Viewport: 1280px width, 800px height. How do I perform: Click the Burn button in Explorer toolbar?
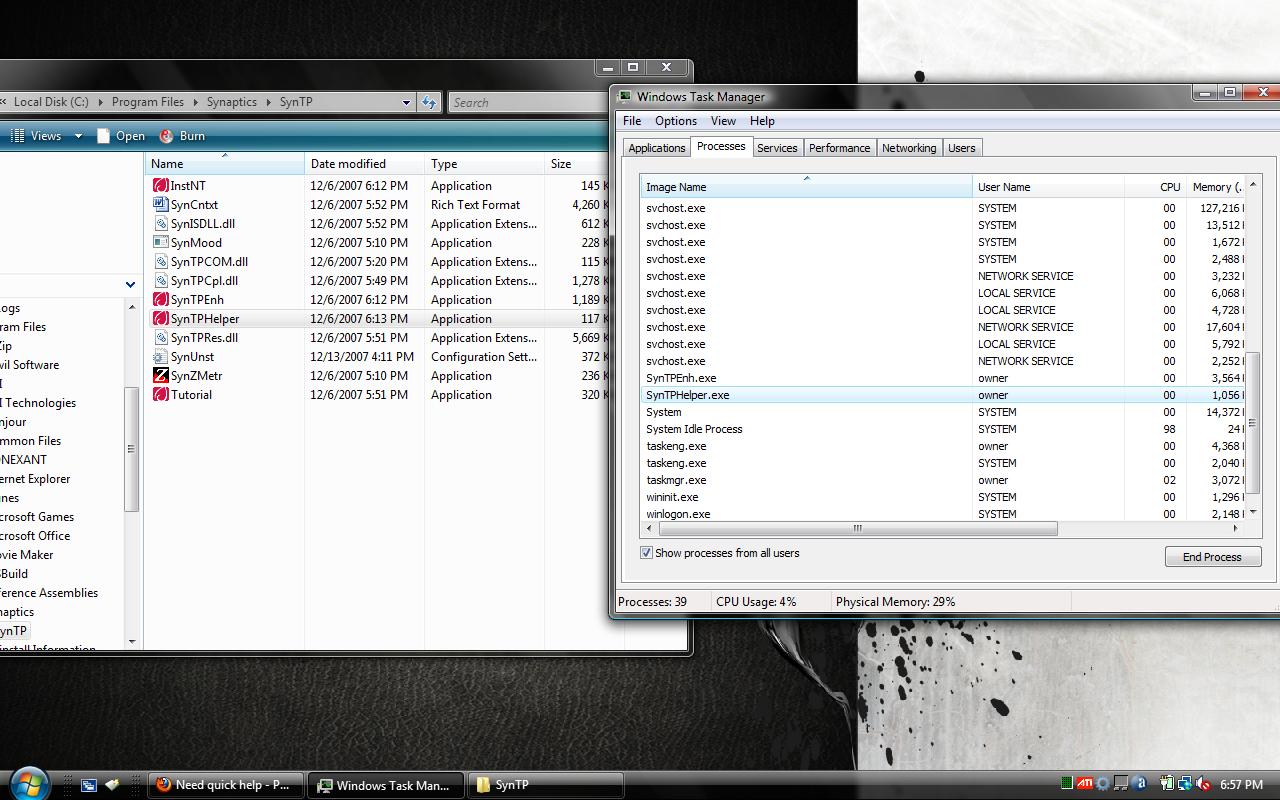182,136
